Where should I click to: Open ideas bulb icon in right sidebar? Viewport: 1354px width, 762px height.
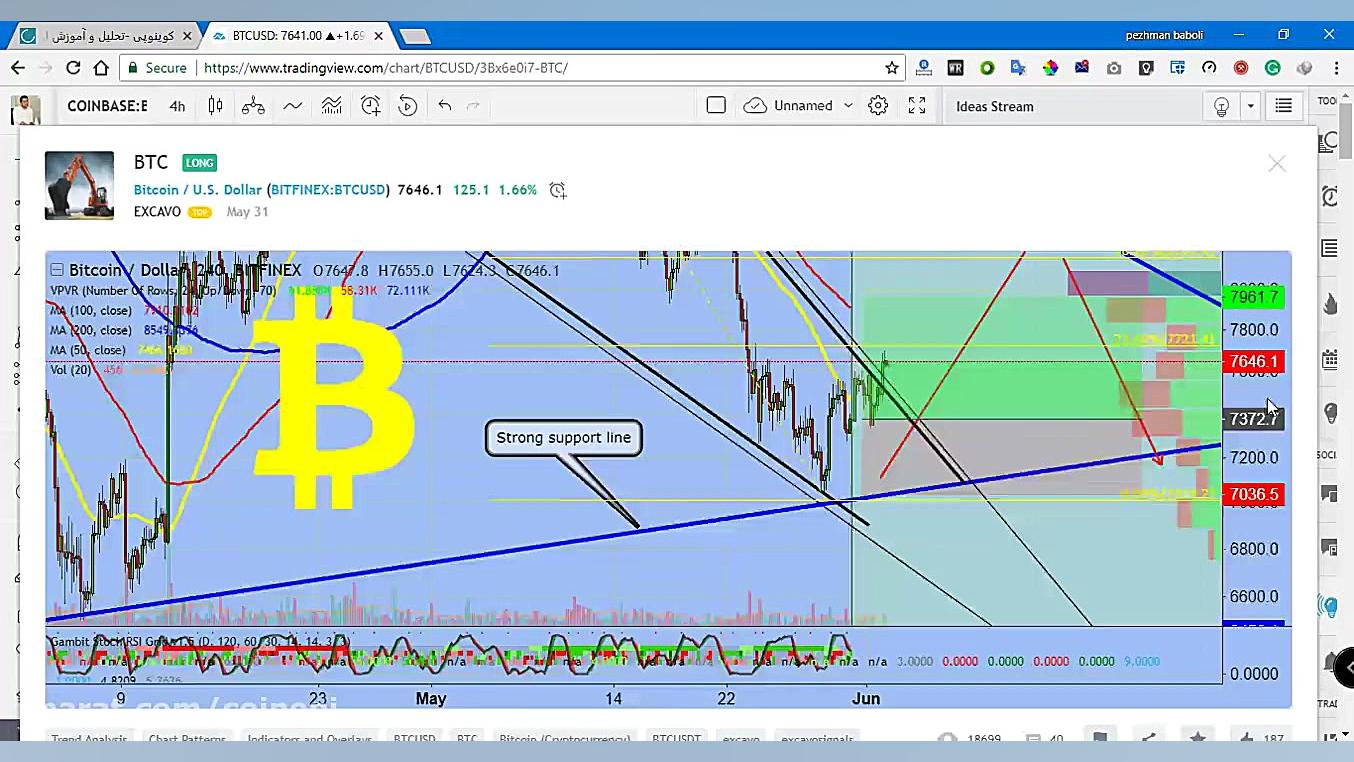[1330, 412]
